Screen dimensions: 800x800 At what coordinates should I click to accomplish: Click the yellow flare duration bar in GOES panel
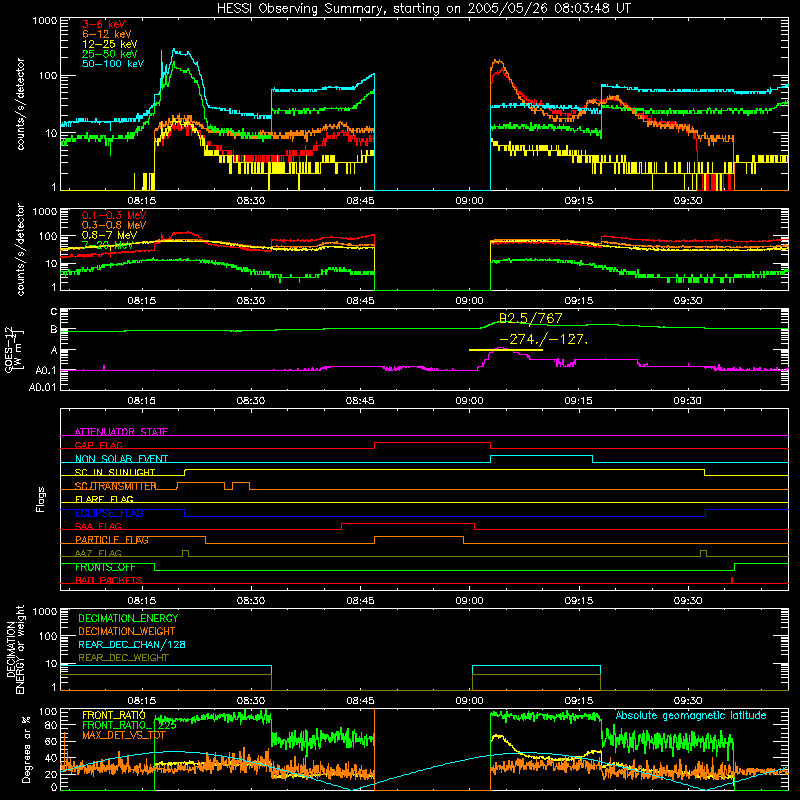pyautogui.click(x=506, y=350)
